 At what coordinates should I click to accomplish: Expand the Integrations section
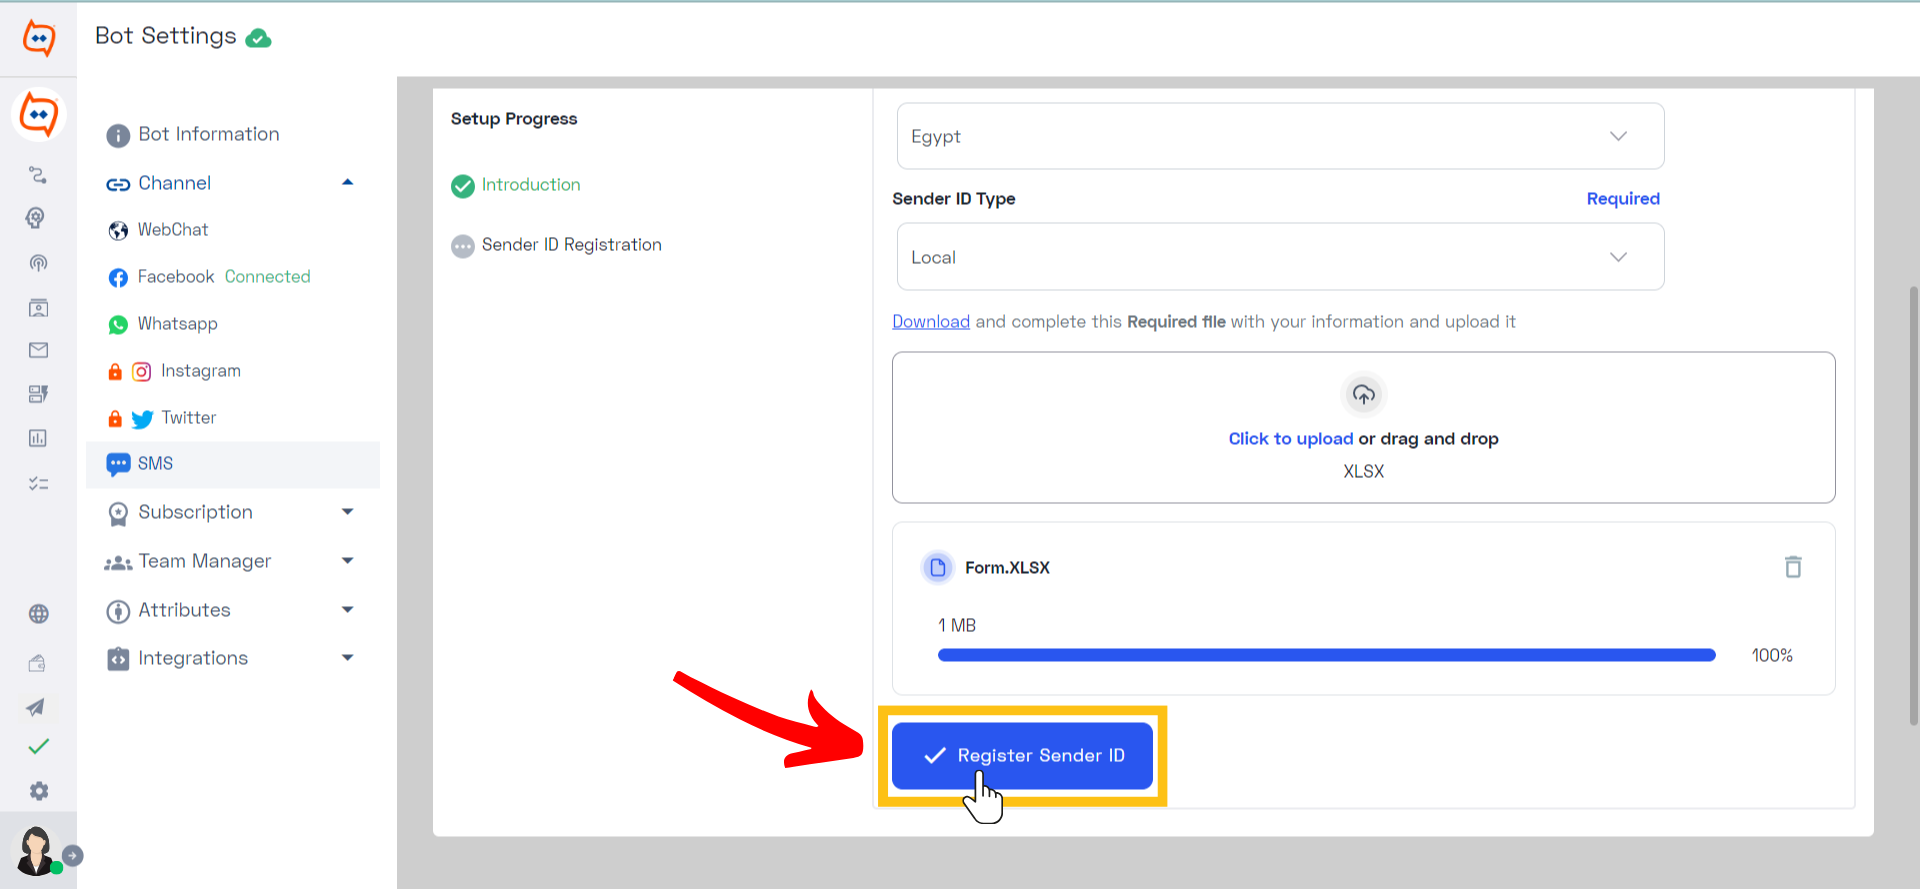point(347,657)
